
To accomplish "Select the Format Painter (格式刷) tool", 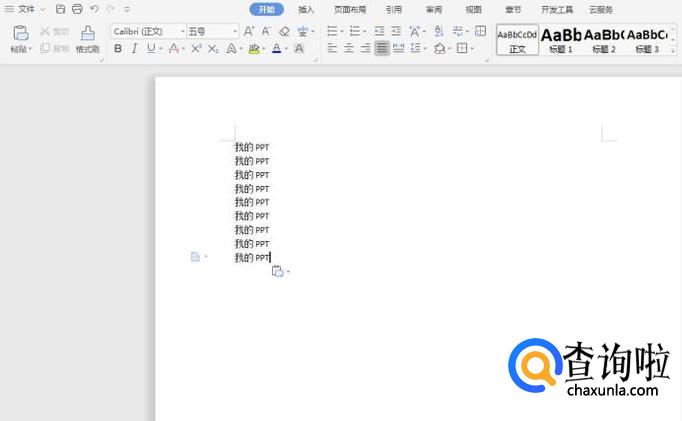I will (x=88, y=39).
